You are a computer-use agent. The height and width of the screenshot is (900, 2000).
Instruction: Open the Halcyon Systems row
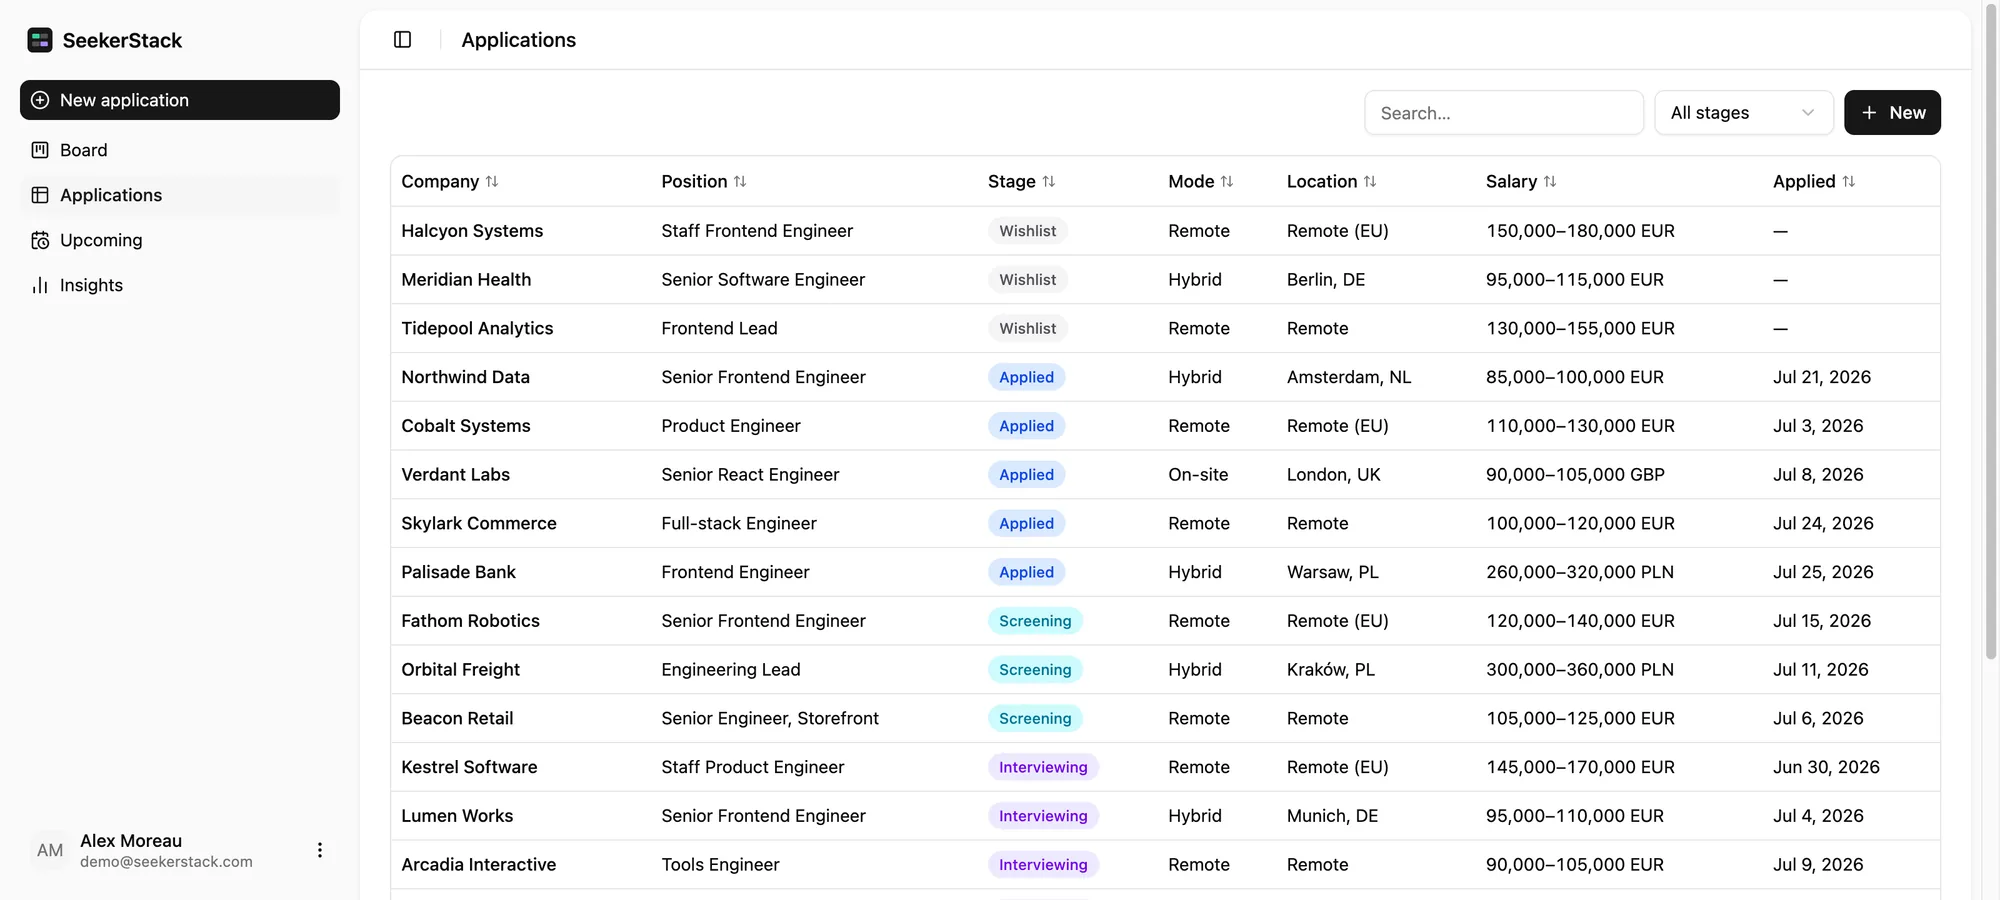tap(1165, 231)
